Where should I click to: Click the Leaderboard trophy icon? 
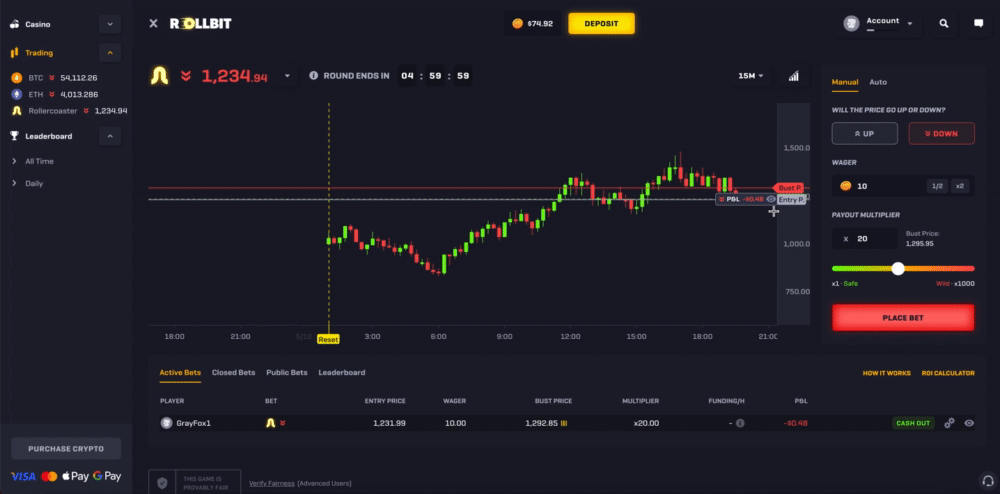[15, 136]
